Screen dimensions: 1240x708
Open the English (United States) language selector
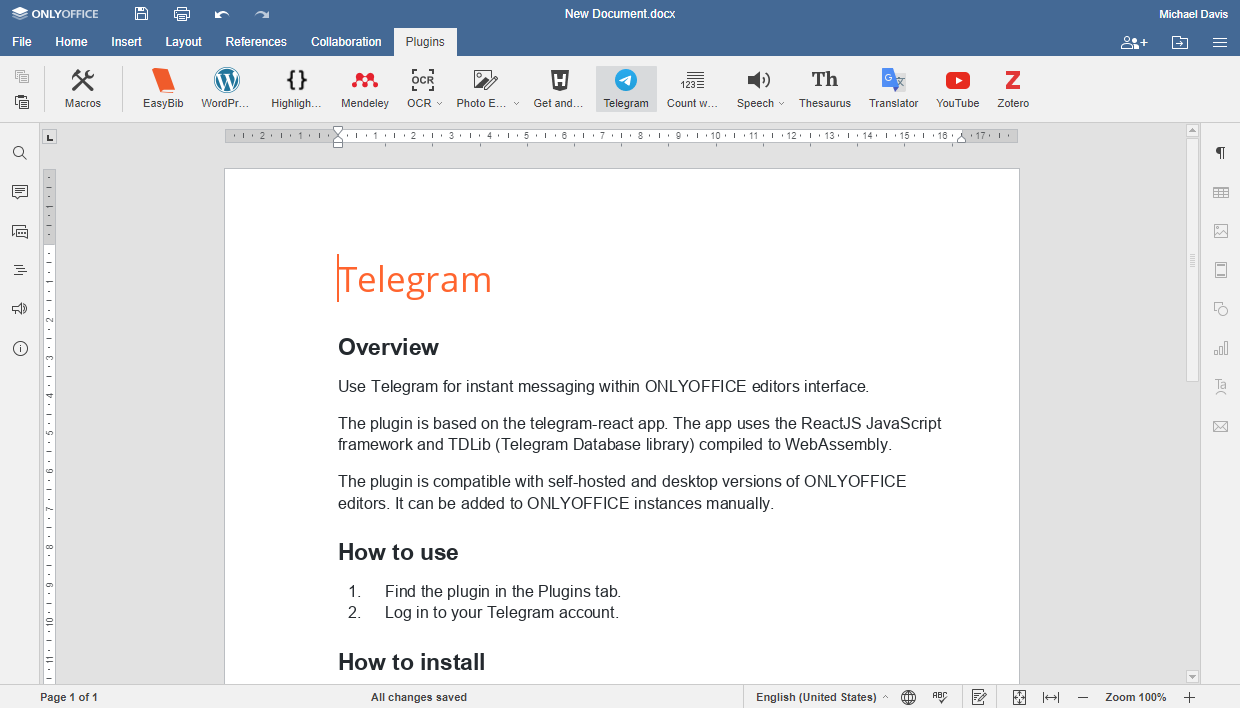click(822, 697)
